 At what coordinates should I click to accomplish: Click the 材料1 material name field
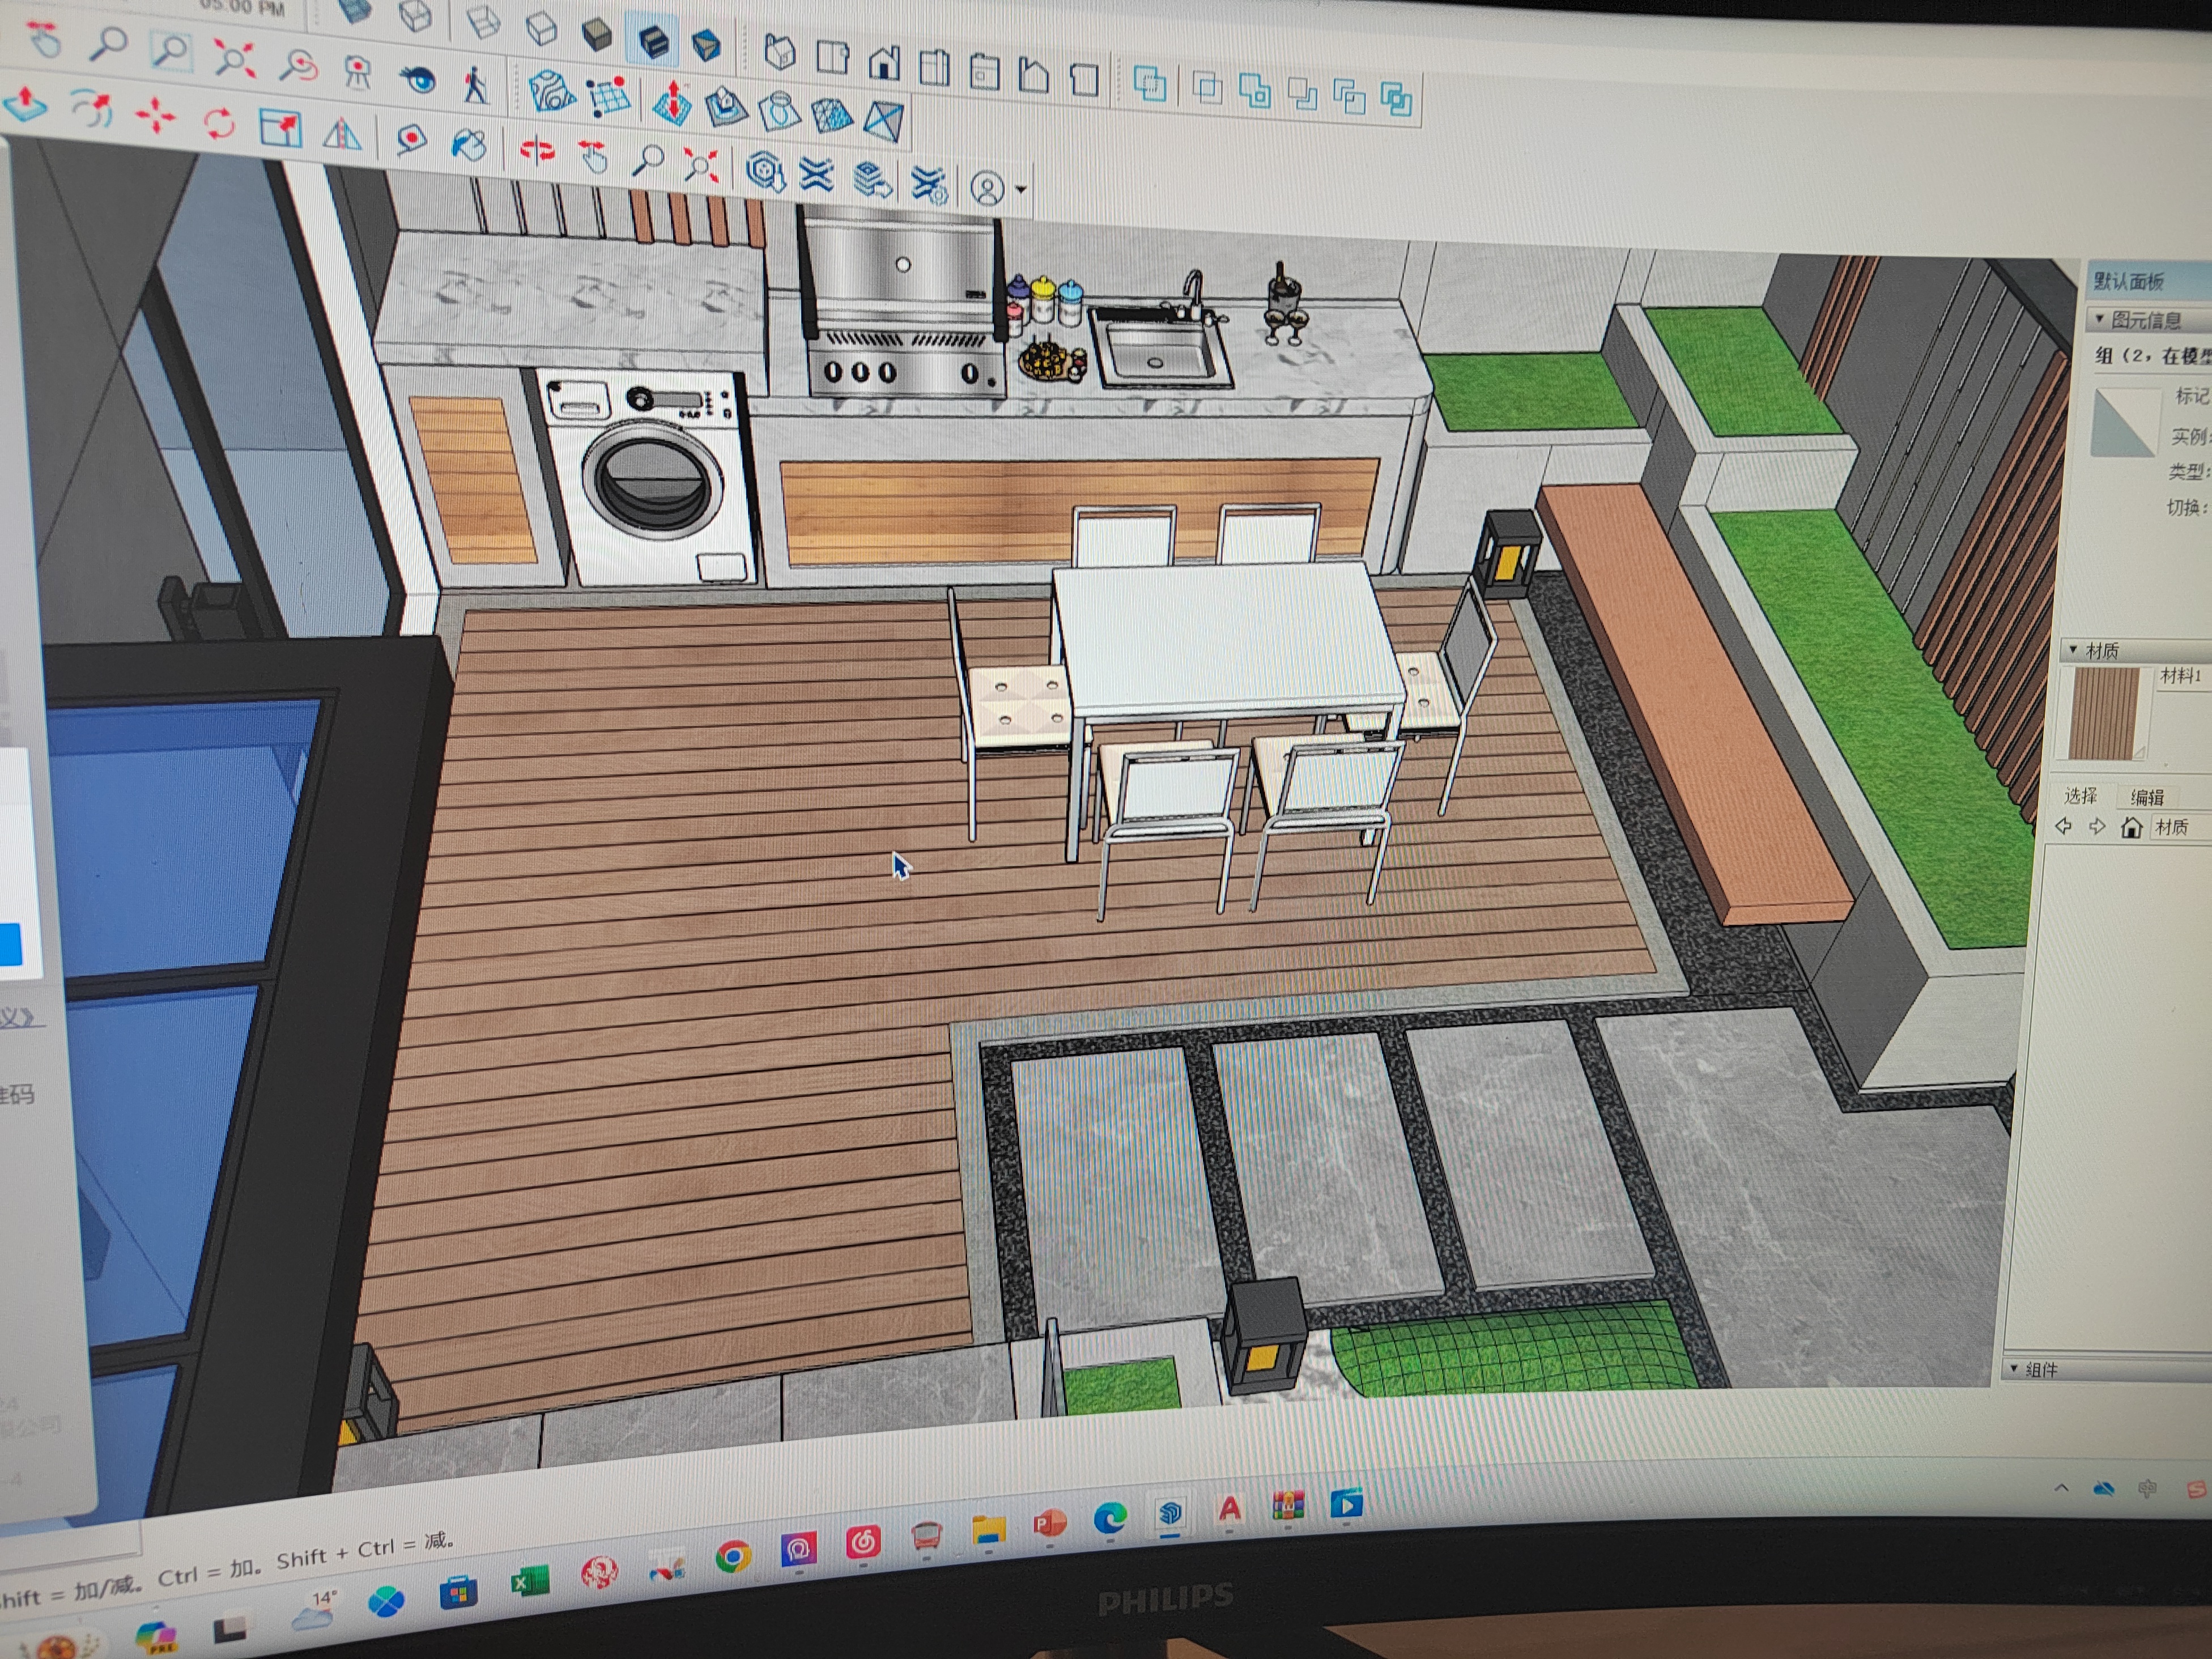(x=2183, y=676)
